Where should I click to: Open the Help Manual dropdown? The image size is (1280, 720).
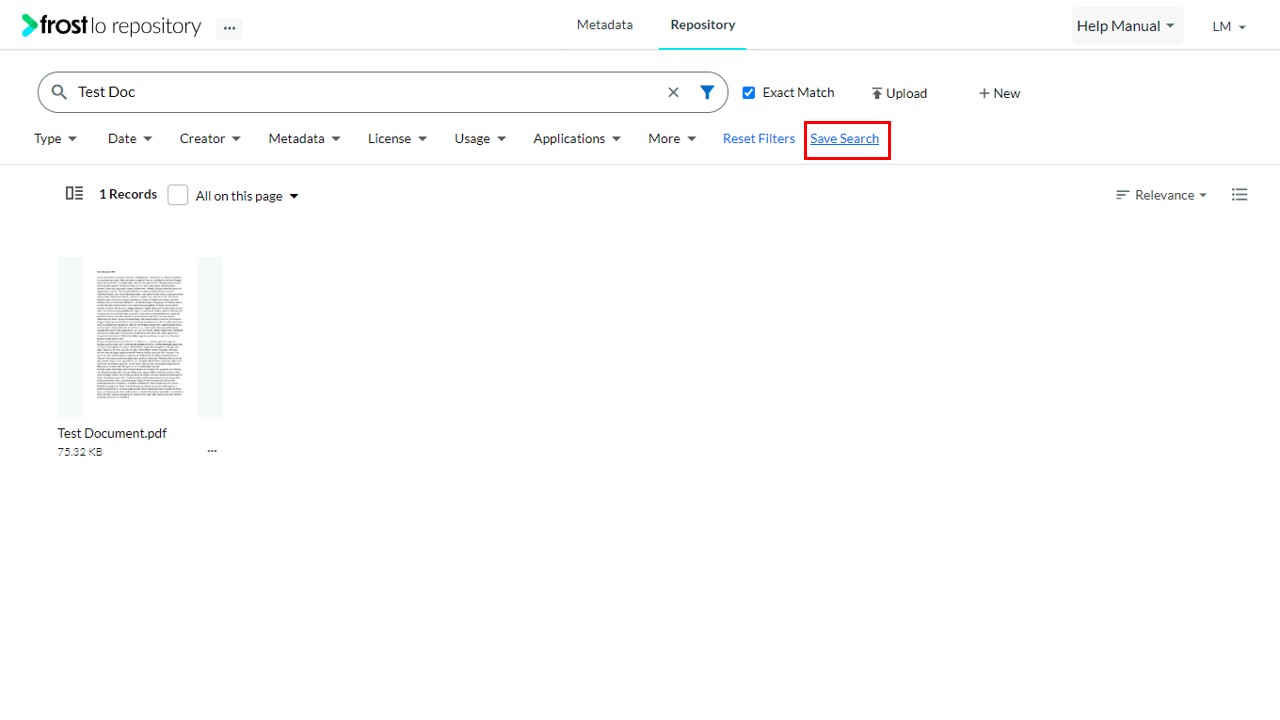[1127, 26]
